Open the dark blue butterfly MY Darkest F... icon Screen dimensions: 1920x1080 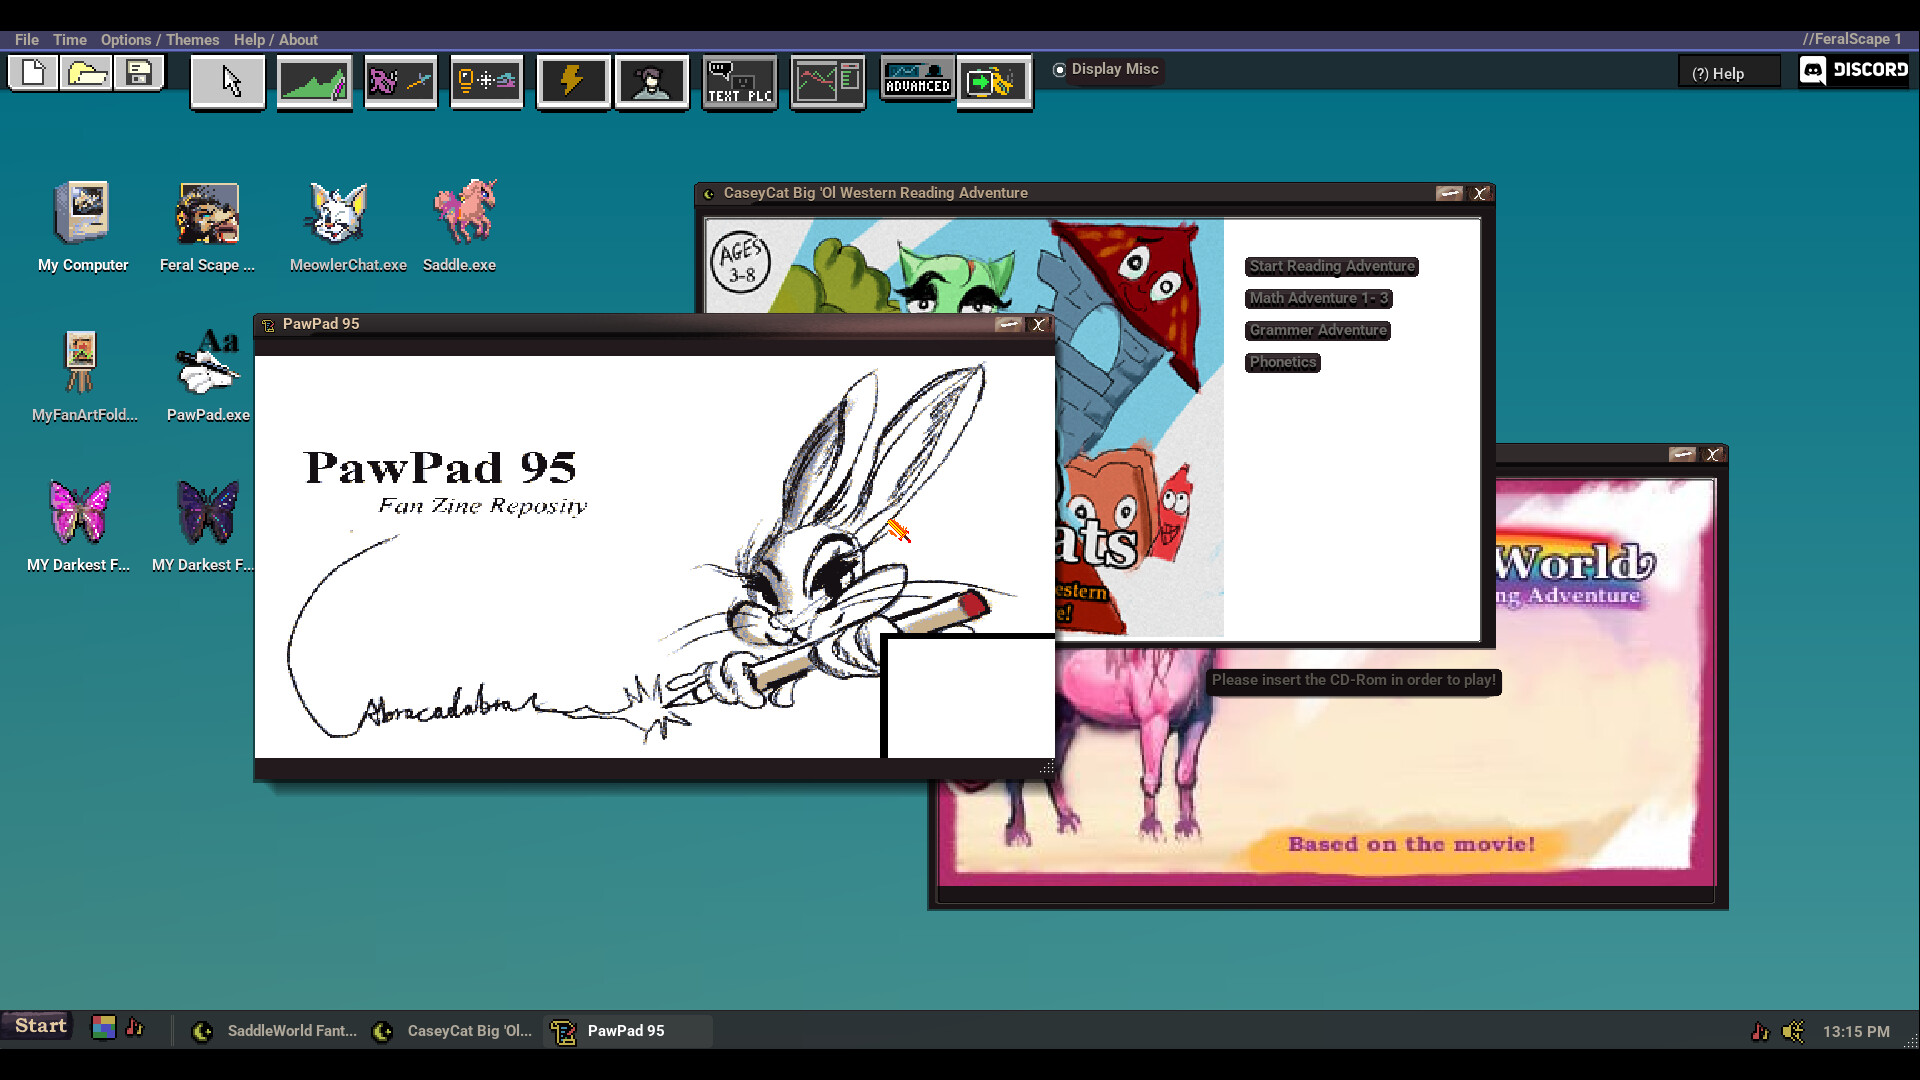(203, 527)
